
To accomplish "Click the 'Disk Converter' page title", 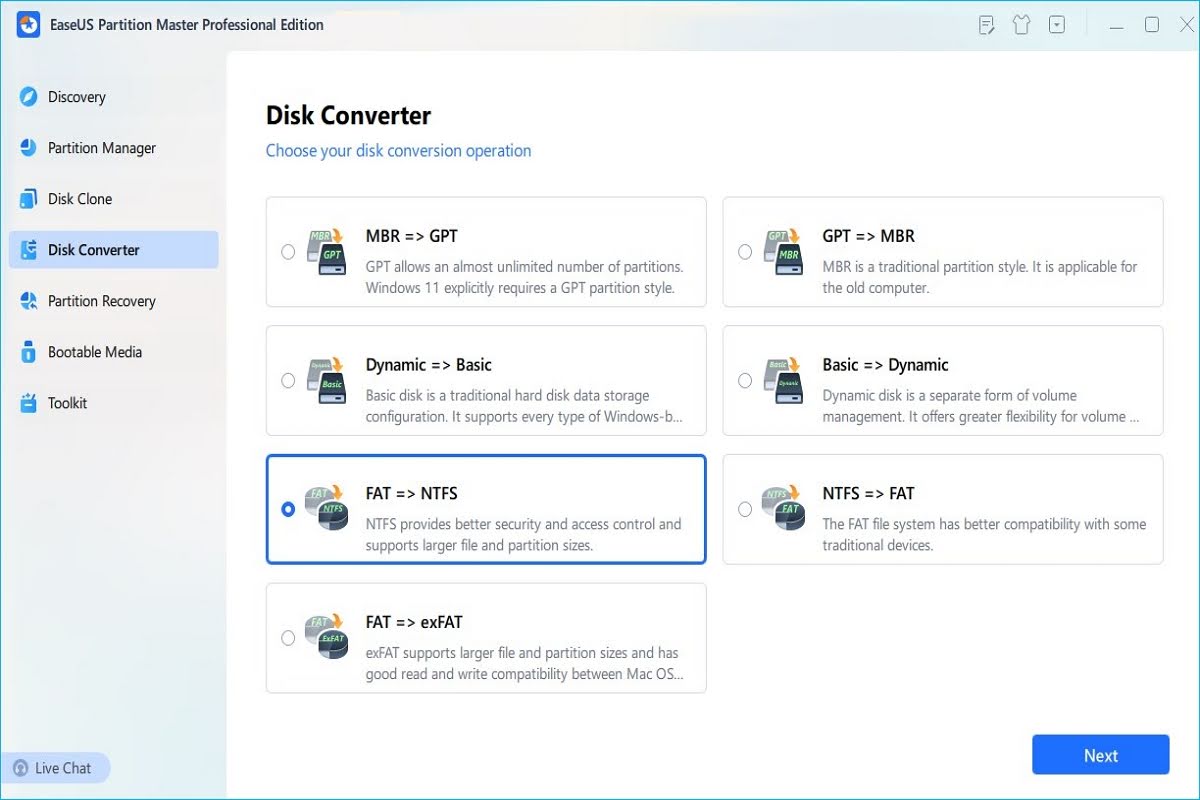I will click(x=348, y=115).
